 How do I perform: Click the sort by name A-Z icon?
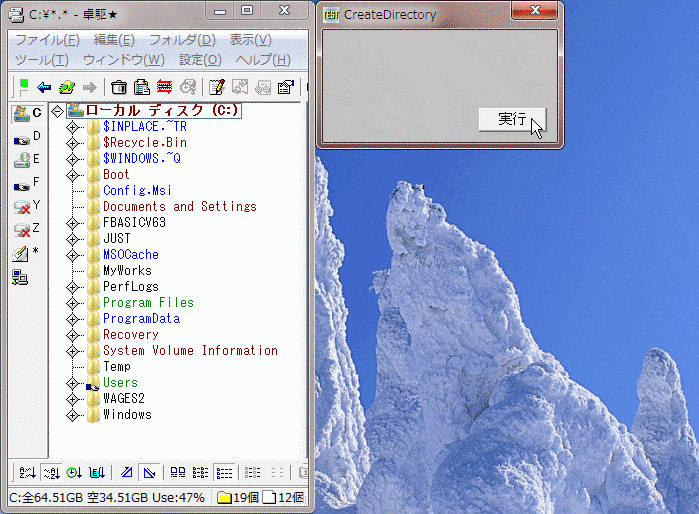coord(28,472)
